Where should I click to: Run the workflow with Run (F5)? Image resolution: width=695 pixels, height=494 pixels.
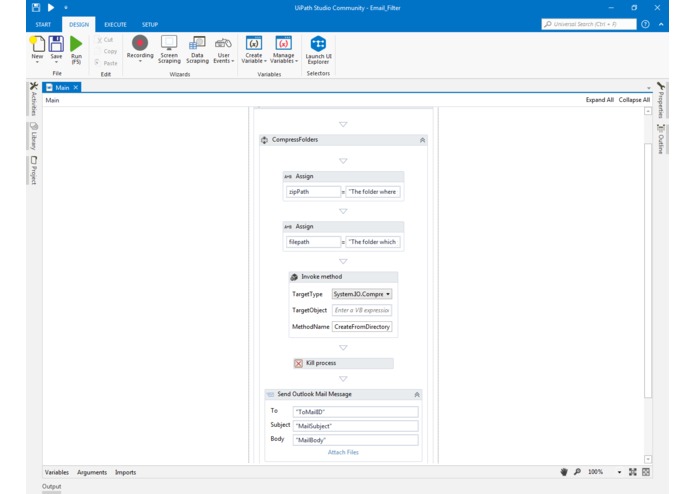point(76,50)
